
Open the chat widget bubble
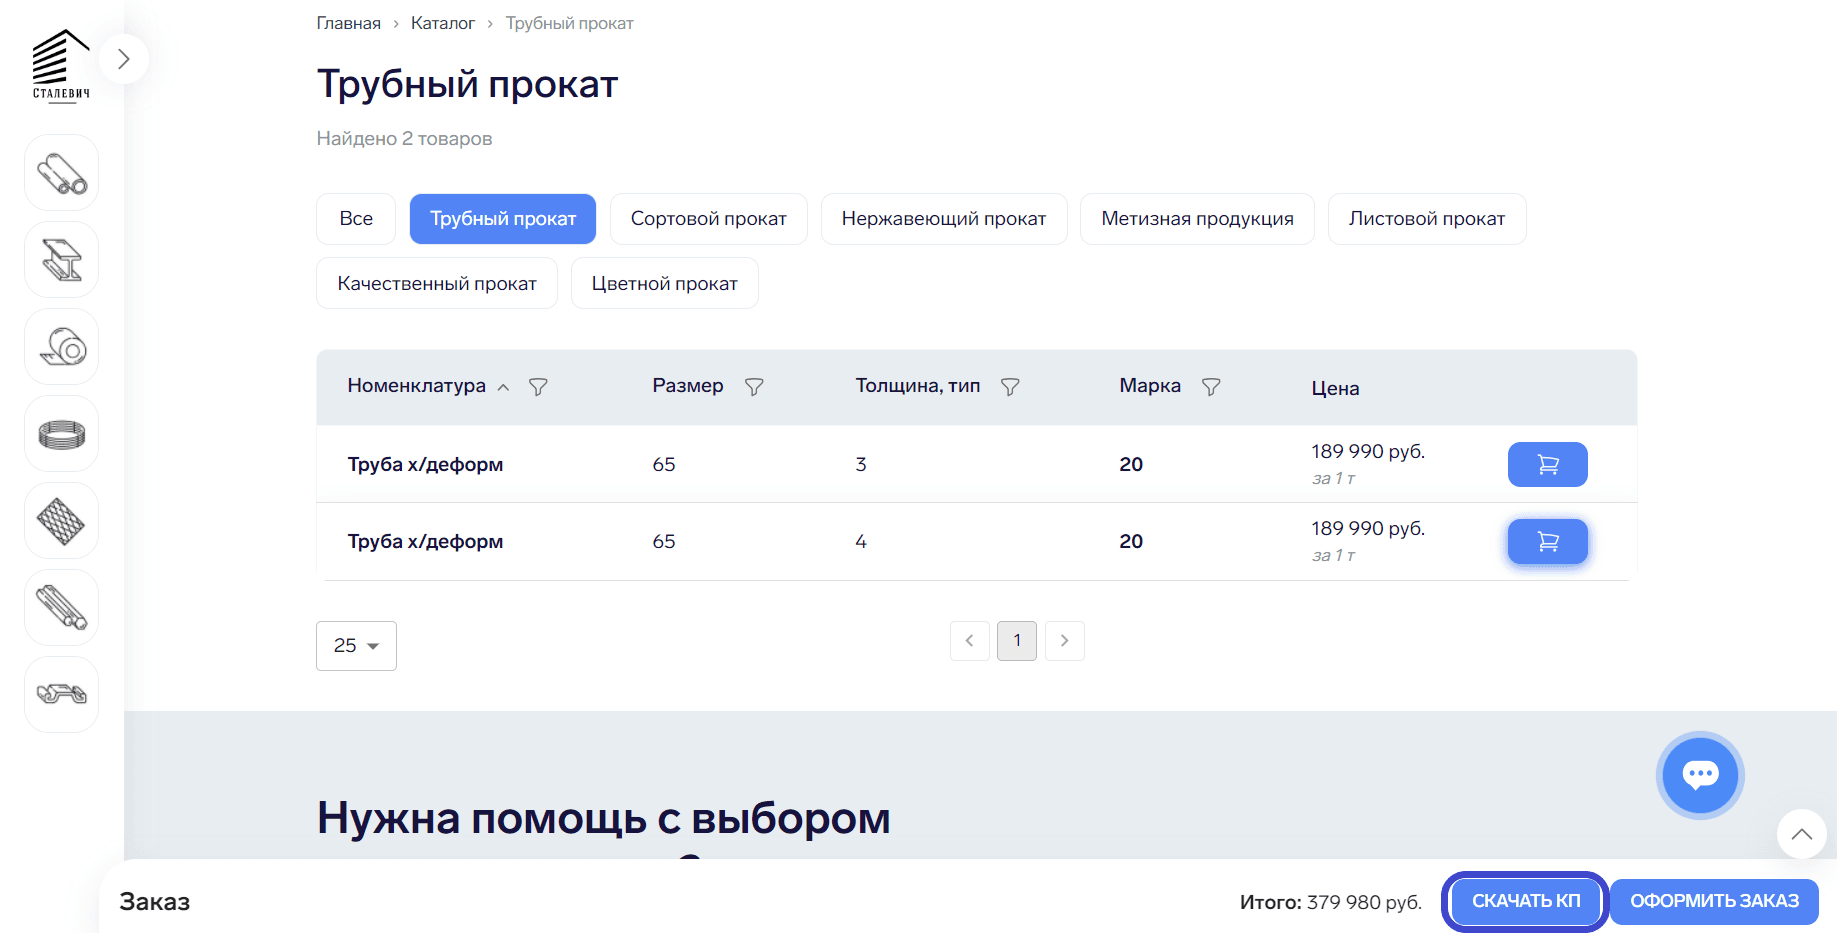[1700, 775]
